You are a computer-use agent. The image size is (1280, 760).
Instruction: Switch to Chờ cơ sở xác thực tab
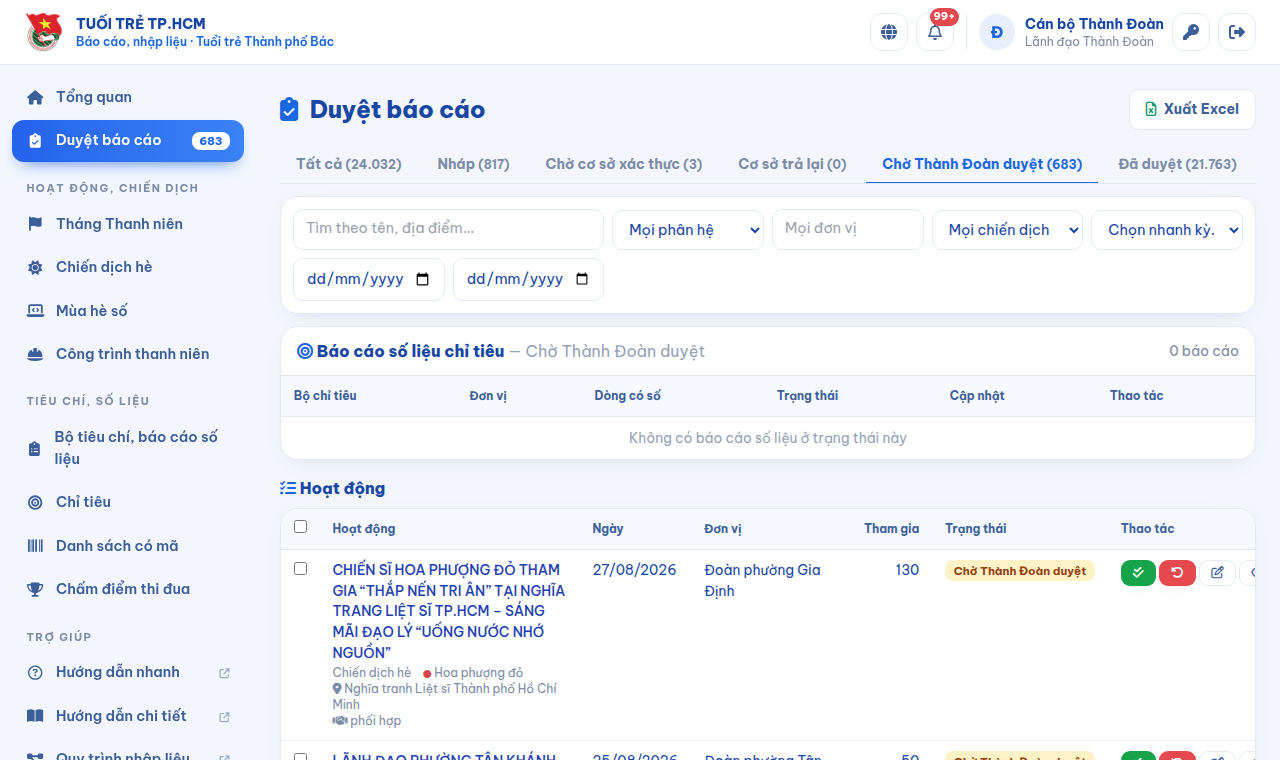point(624,164)
